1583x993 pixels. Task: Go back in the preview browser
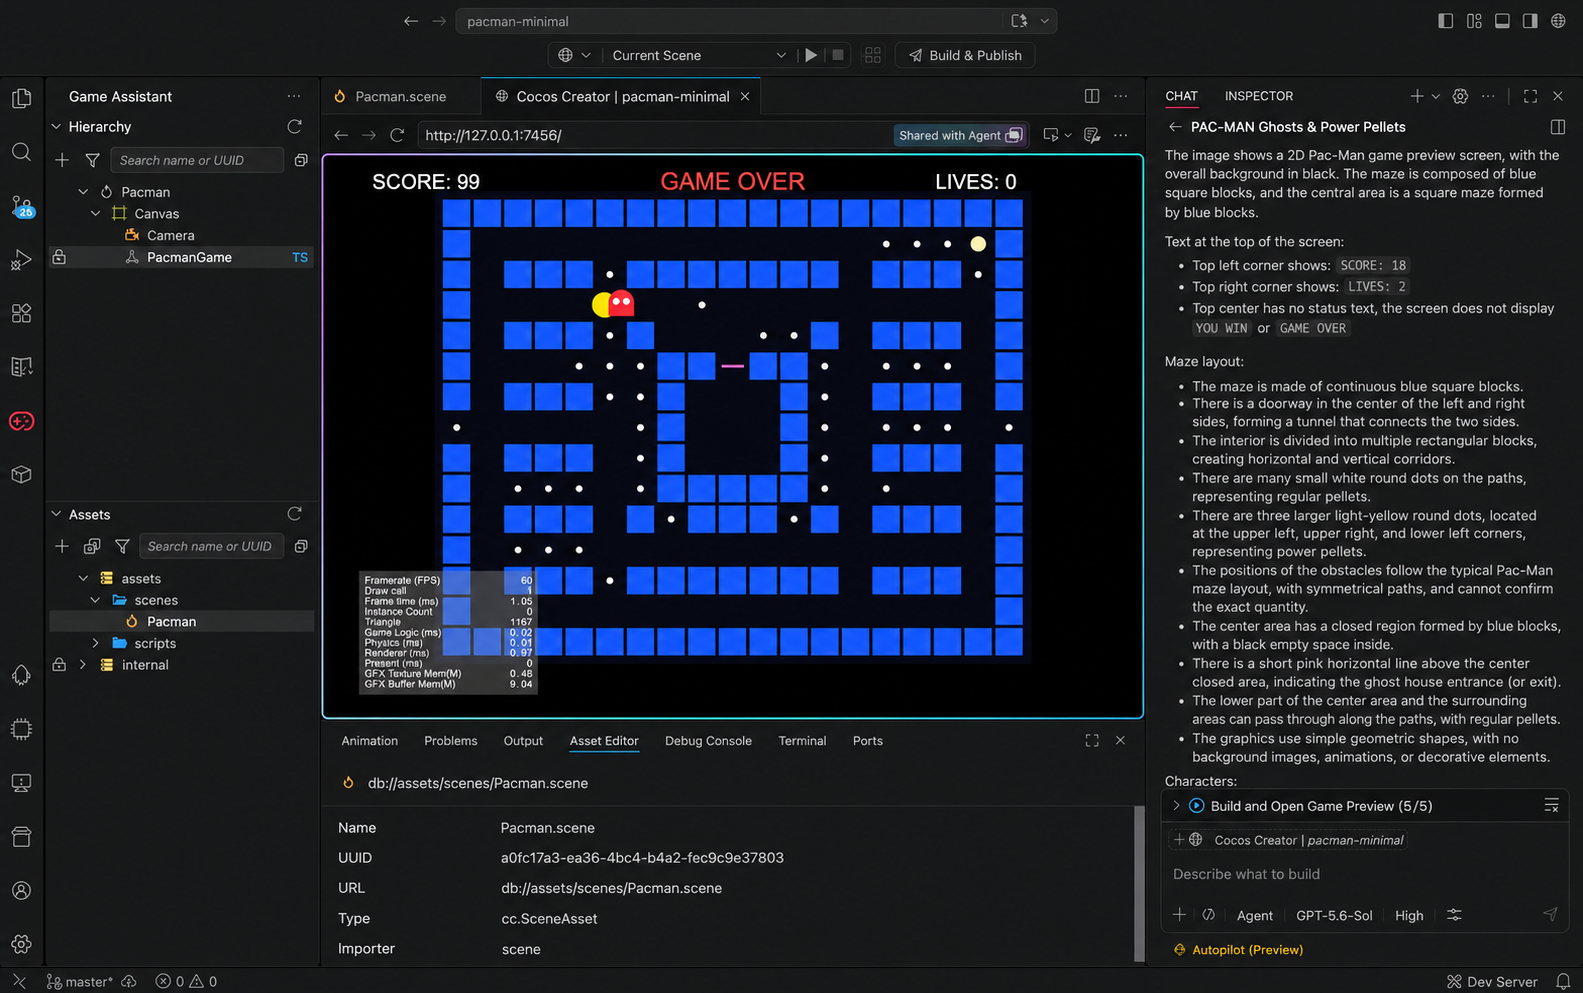tap(341, 135)
